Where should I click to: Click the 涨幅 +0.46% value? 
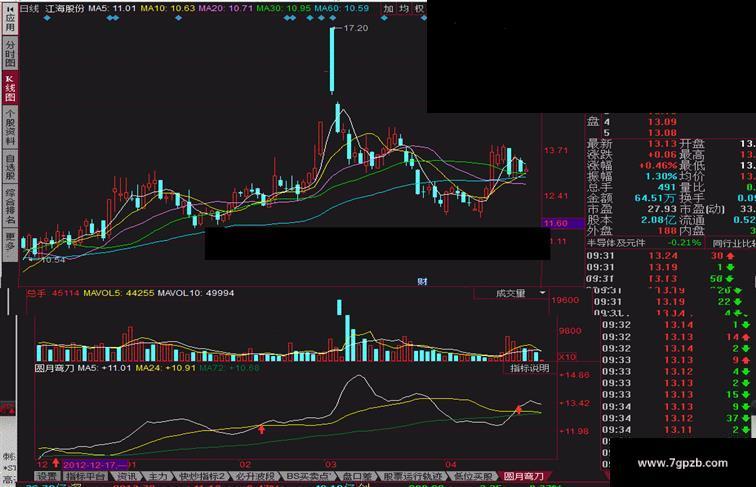[658, 165]
